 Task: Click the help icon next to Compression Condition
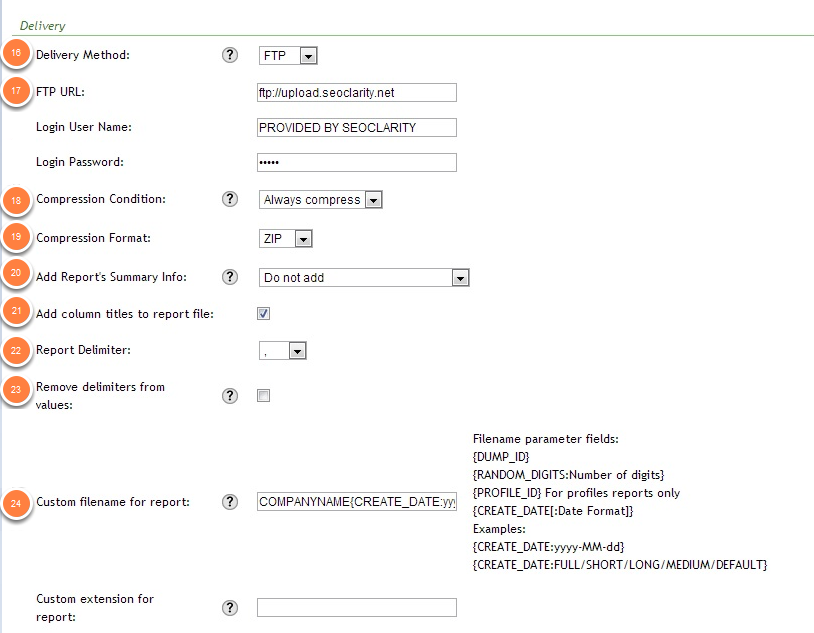(x=230, y=200)
